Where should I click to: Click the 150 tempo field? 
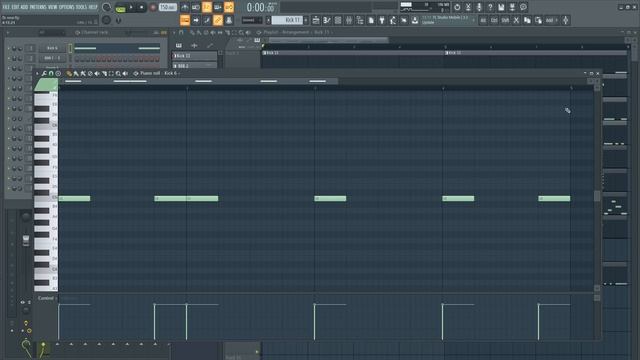click(167, 7)
